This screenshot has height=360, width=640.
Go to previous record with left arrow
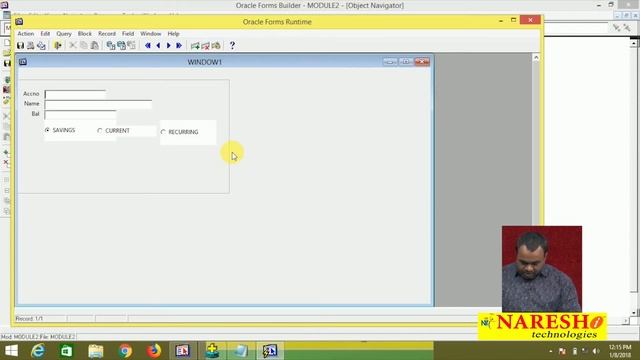(158, 45)
